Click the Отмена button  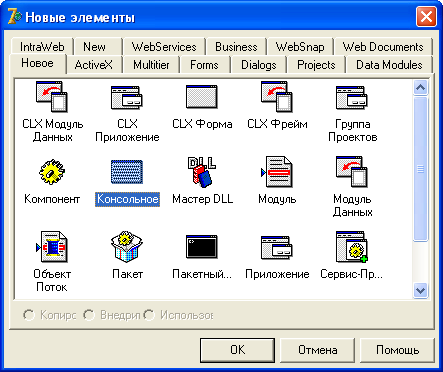[x=317, y=350]
